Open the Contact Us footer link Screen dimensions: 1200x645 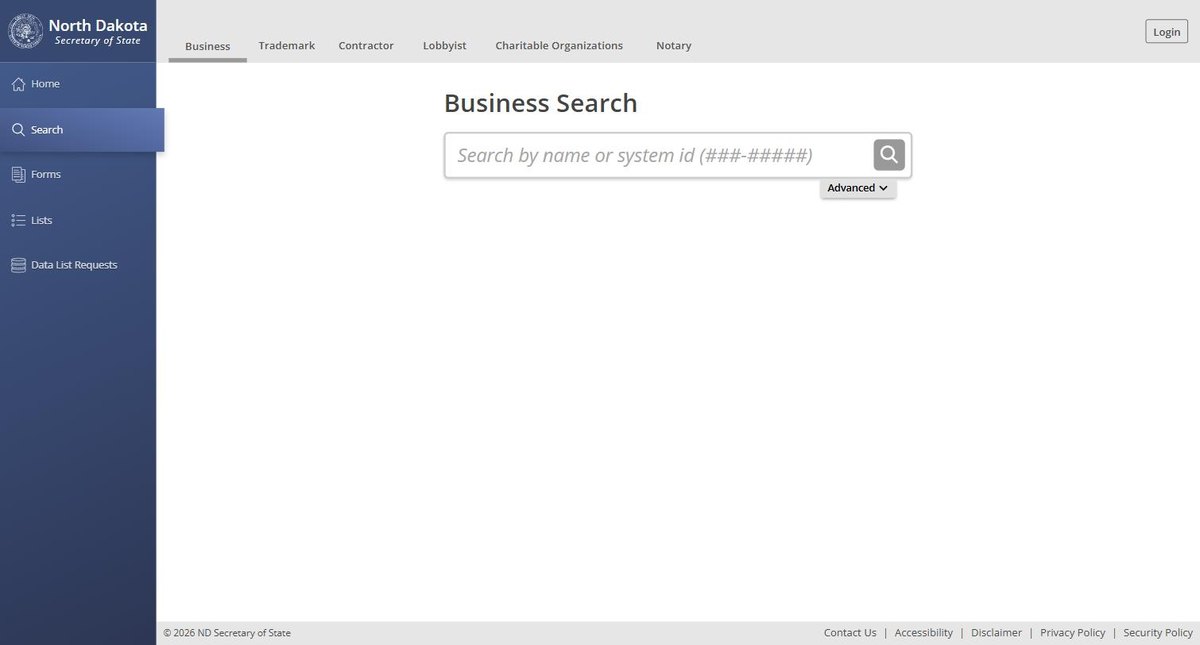tap(850, 633)
